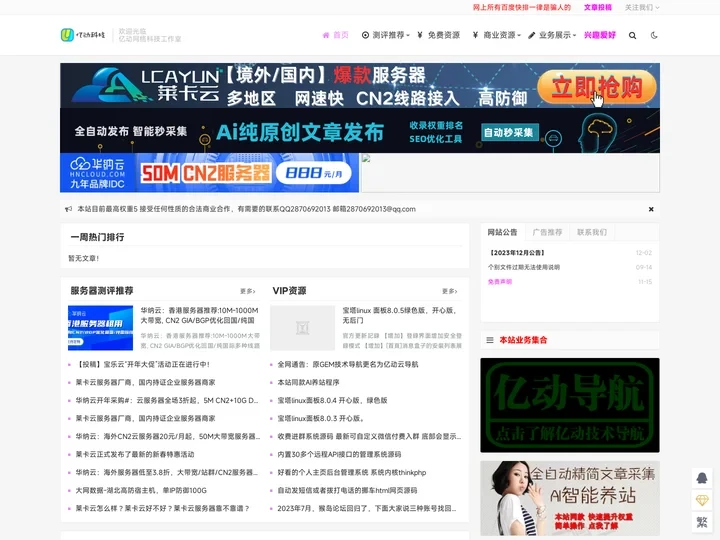
Task: Open 【2023年12月公告】 announcement
Action: point(517,253)
